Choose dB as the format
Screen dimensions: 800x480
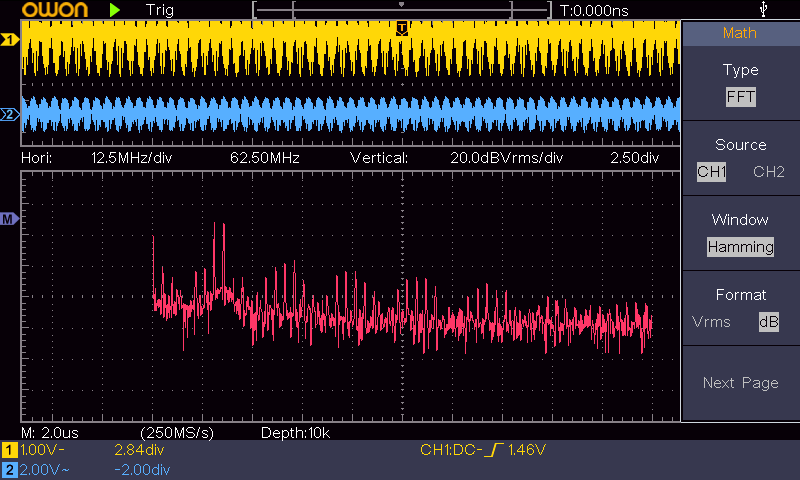point(768,322)
